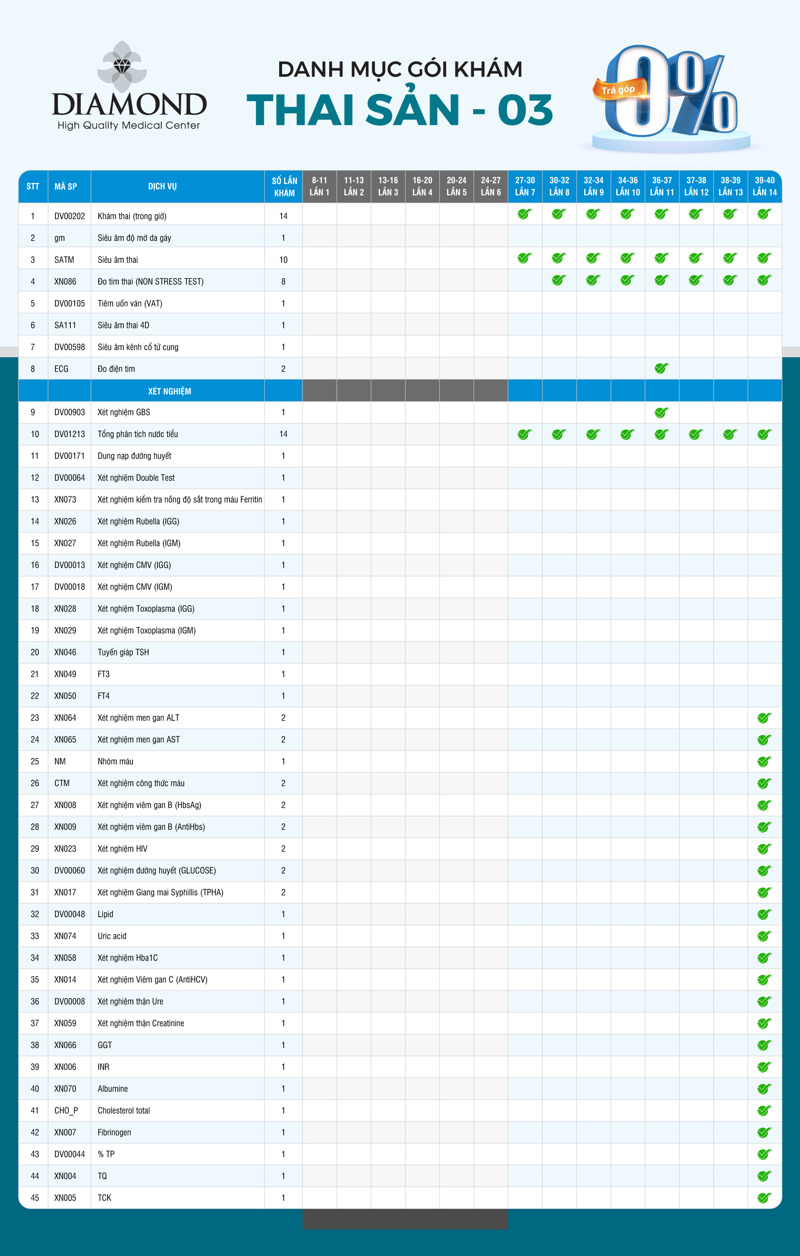Click the Siêu âm kênh cổ tử cung service
The width and height of the screenshot is (800, 1256).
pyautogui.click(x=138, y=347)
